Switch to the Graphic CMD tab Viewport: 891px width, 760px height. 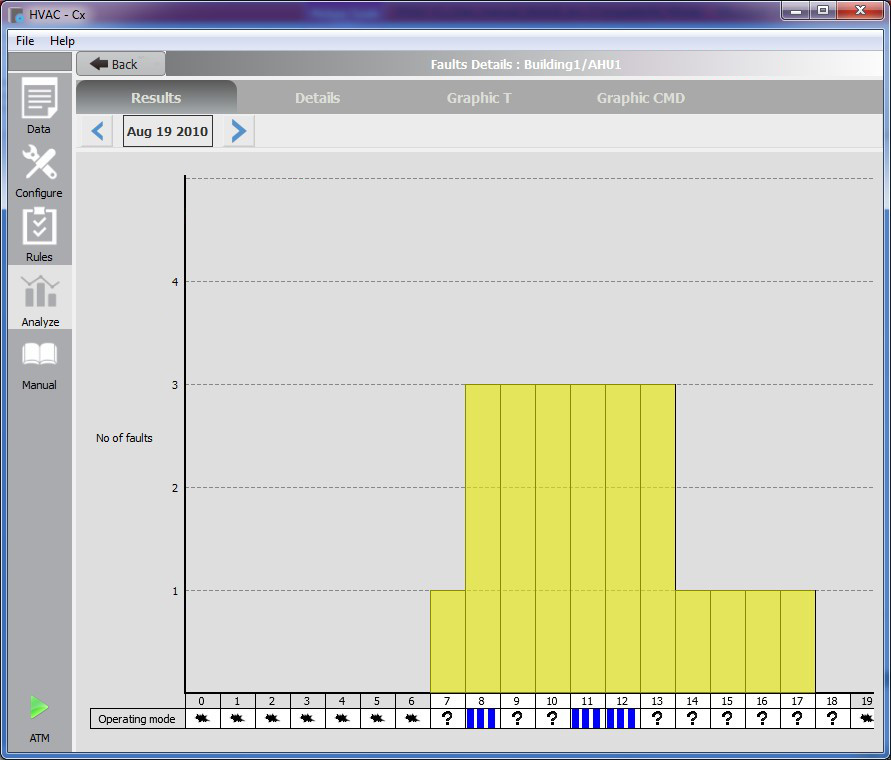coord(640,98)
